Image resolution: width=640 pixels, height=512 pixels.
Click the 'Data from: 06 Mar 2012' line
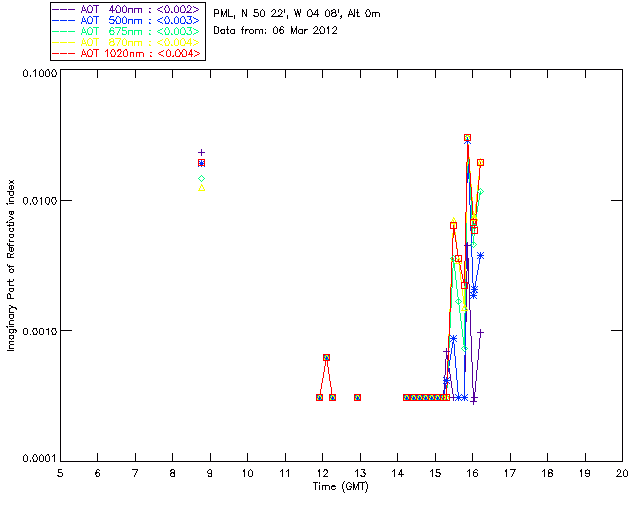pos(276,30)
